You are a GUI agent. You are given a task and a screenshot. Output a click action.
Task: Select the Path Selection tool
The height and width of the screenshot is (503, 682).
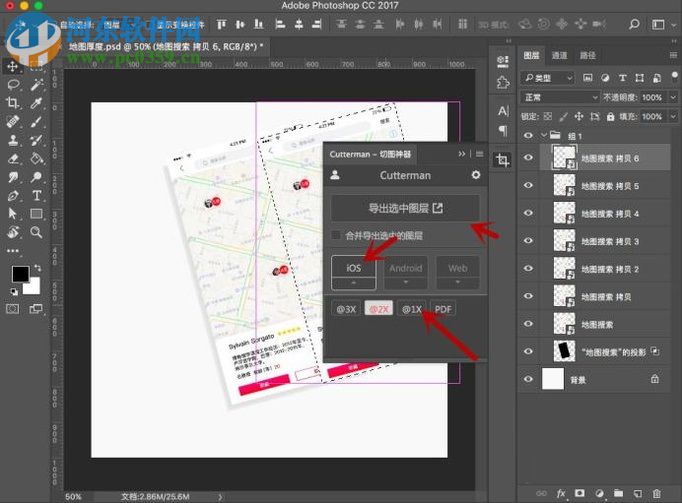[13, 214]
